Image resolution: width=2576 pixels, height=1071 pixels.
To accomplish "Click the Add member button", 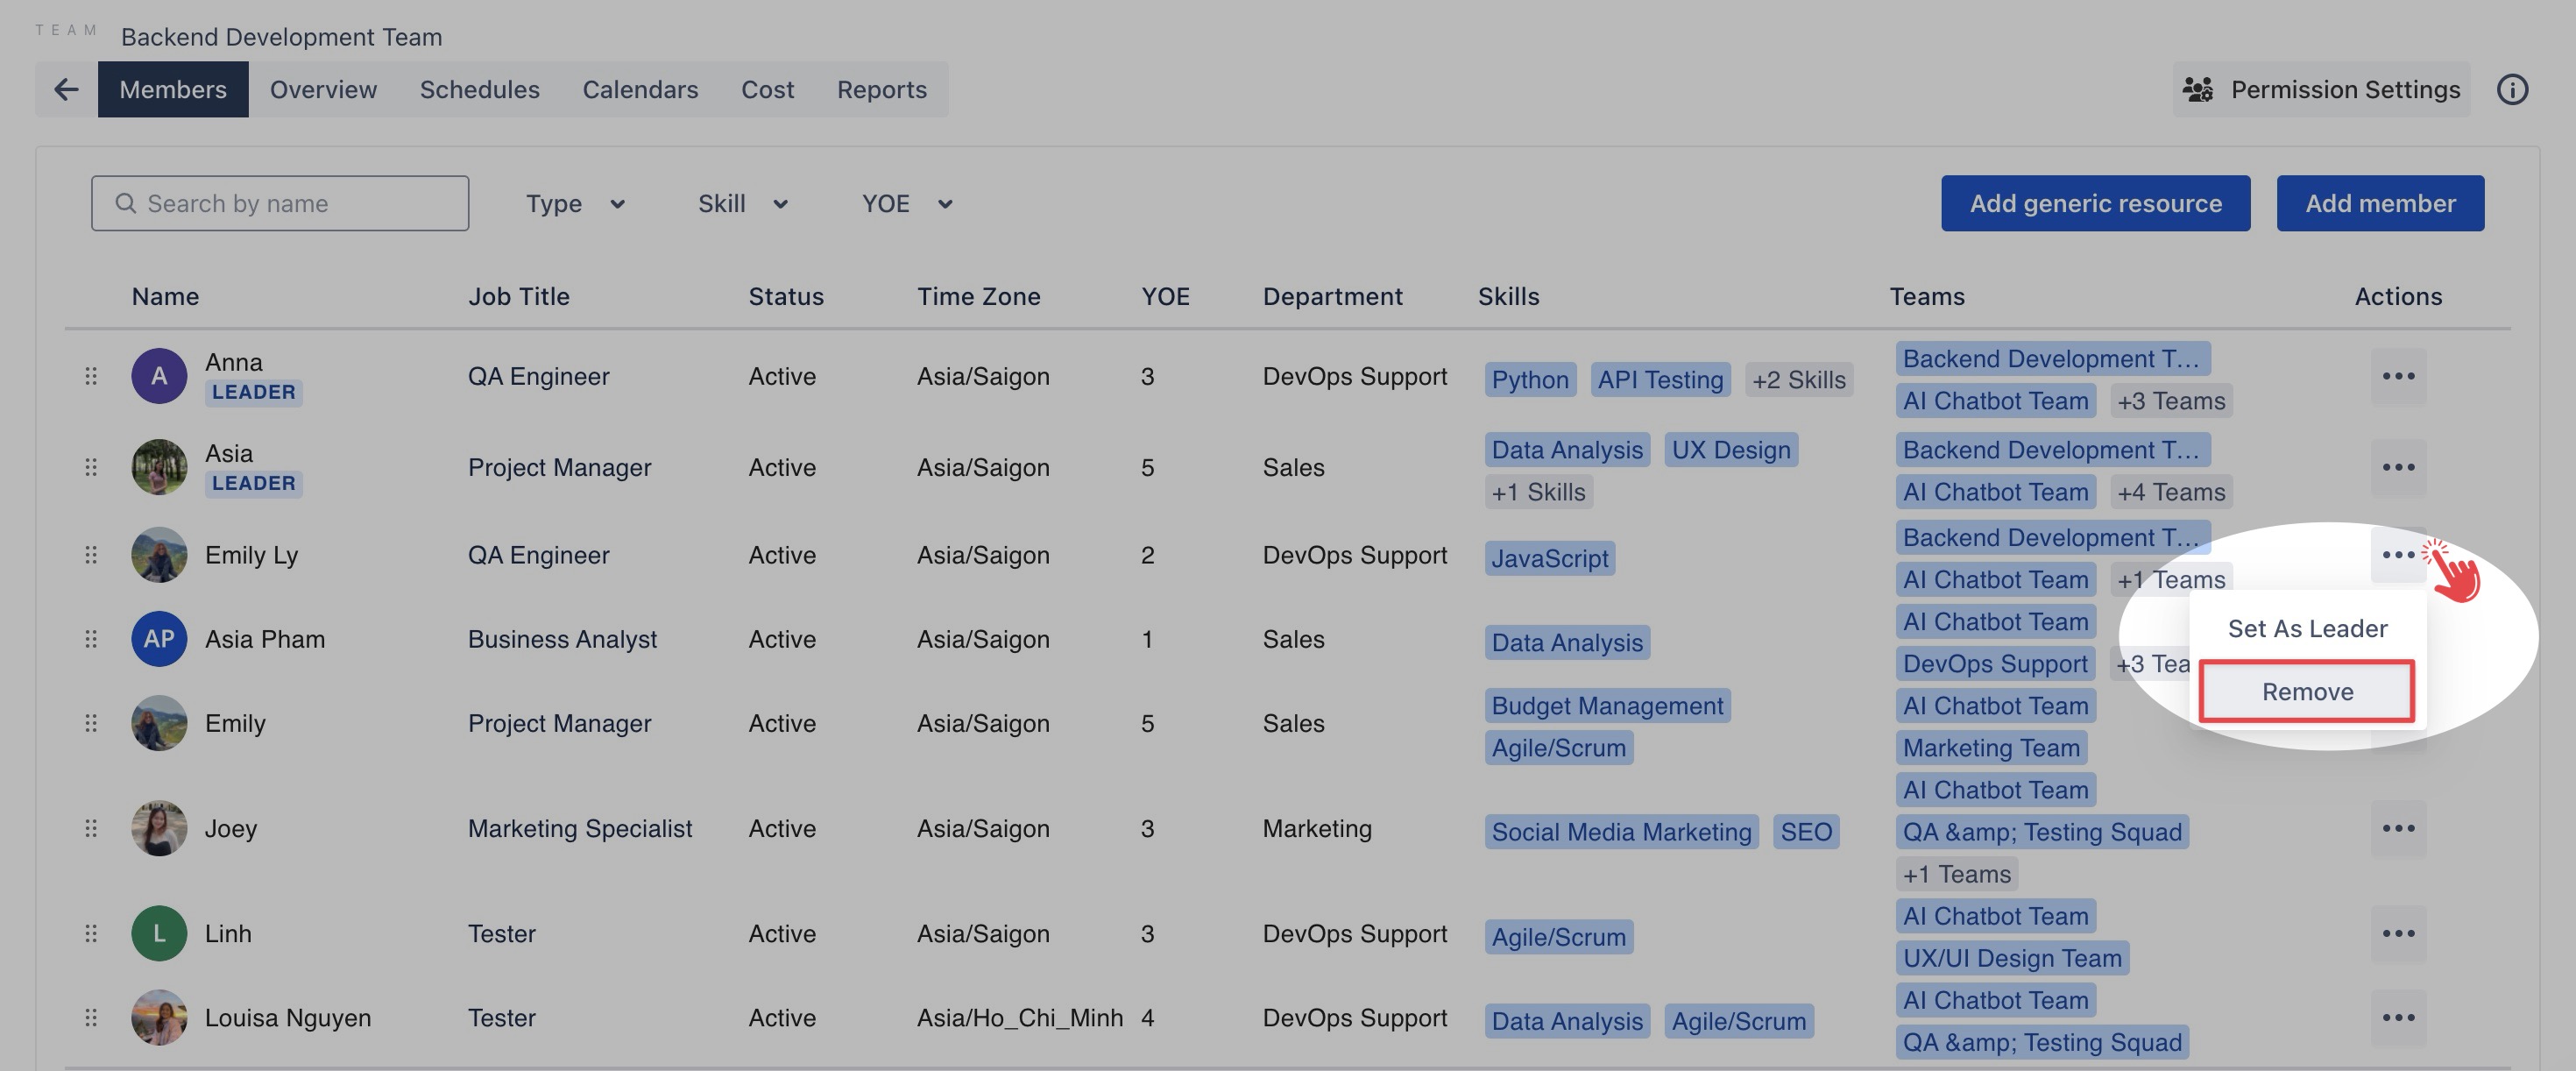I will click(x=2379, y=204).
